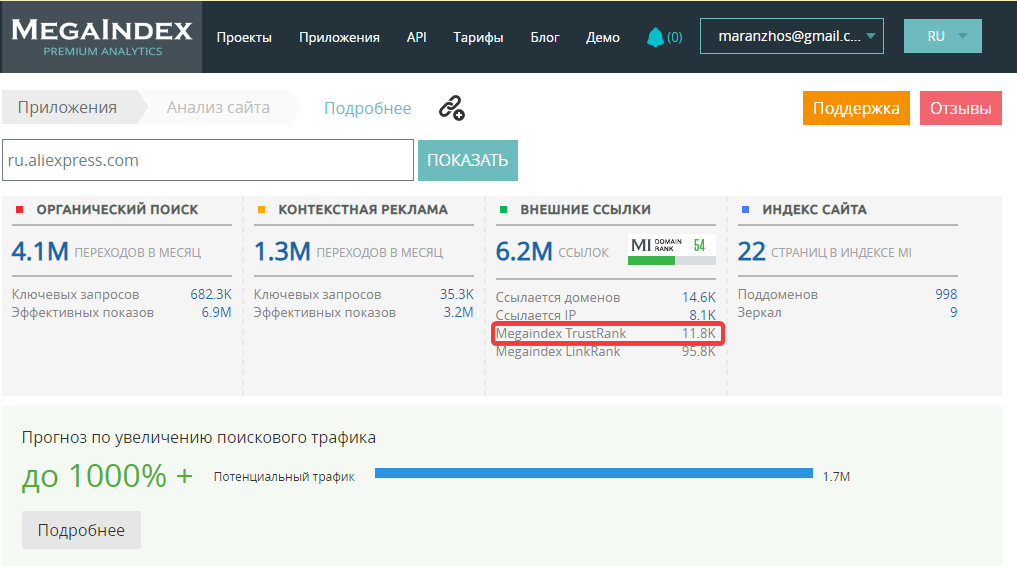Viewport: 1017px width, 566px height.
Task: Click the до 1000% + forecast text
Action: (x=107, y=477)
